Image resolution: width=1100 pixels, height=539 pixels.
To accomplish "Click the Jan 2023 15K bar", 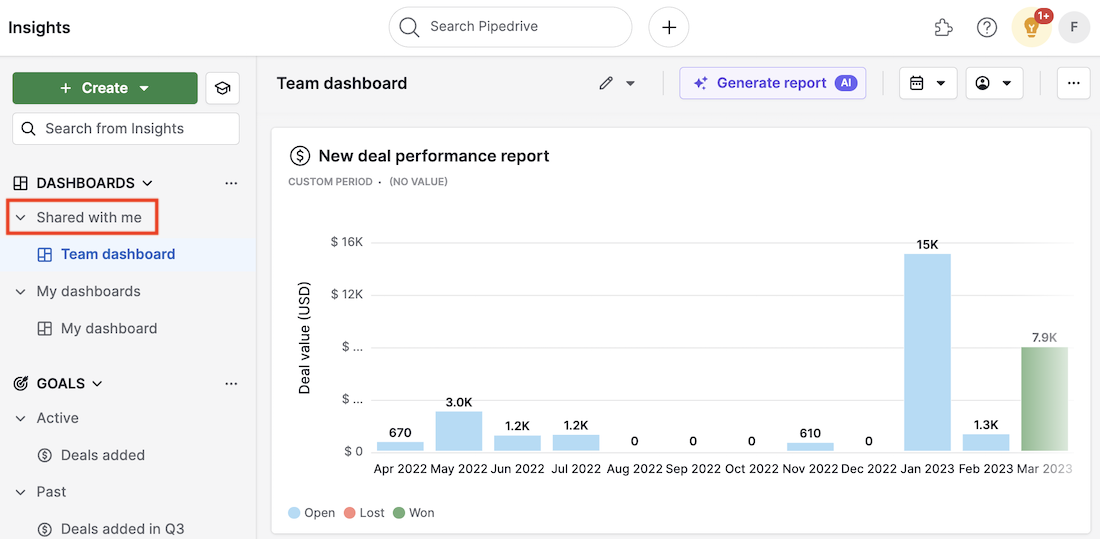I will pos(927,352).
